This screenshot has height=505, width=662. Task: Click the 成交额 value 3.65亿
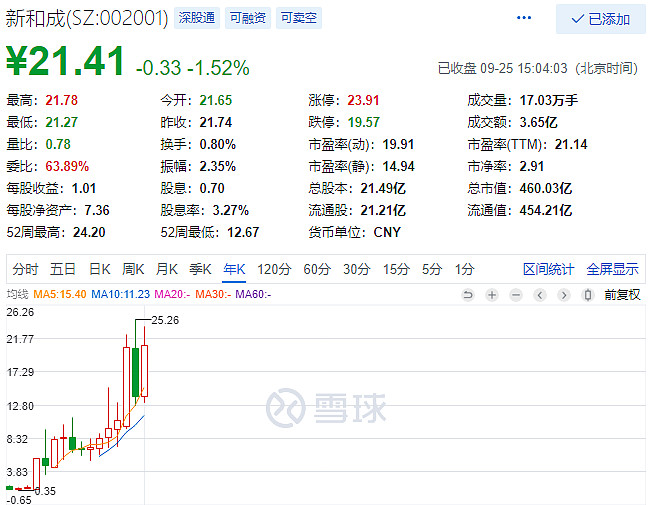point(538,122)
